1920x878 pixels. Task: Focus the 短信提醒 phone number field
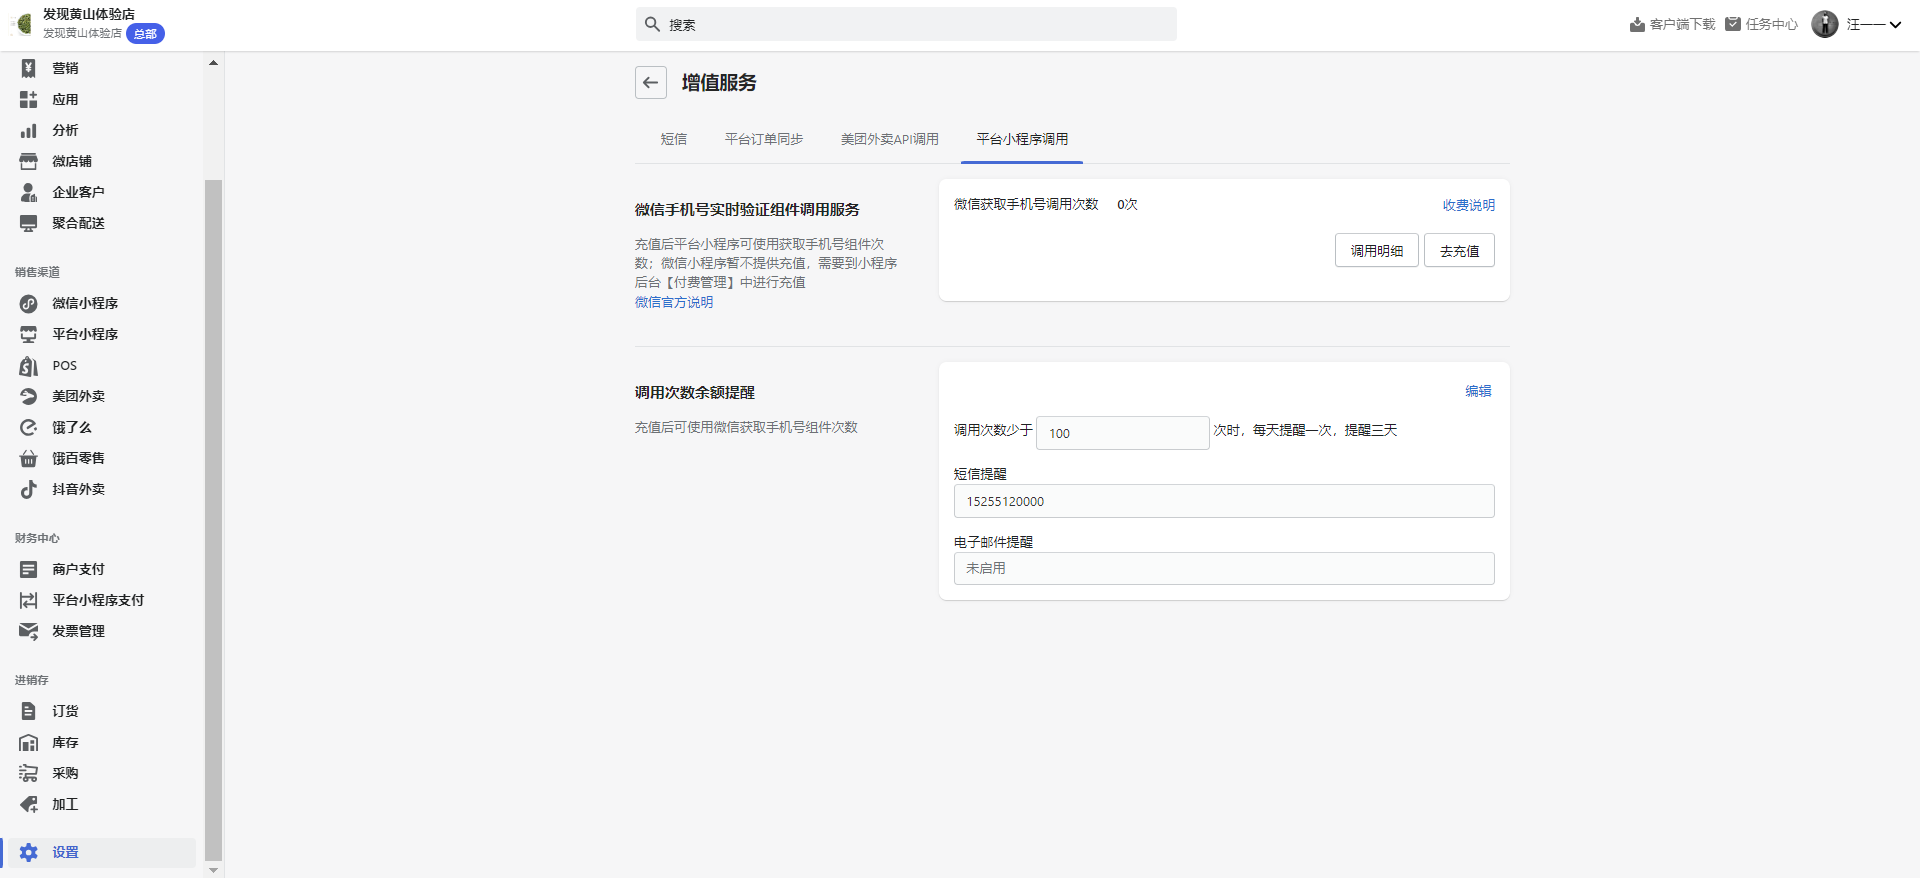tap(1224, 501)
